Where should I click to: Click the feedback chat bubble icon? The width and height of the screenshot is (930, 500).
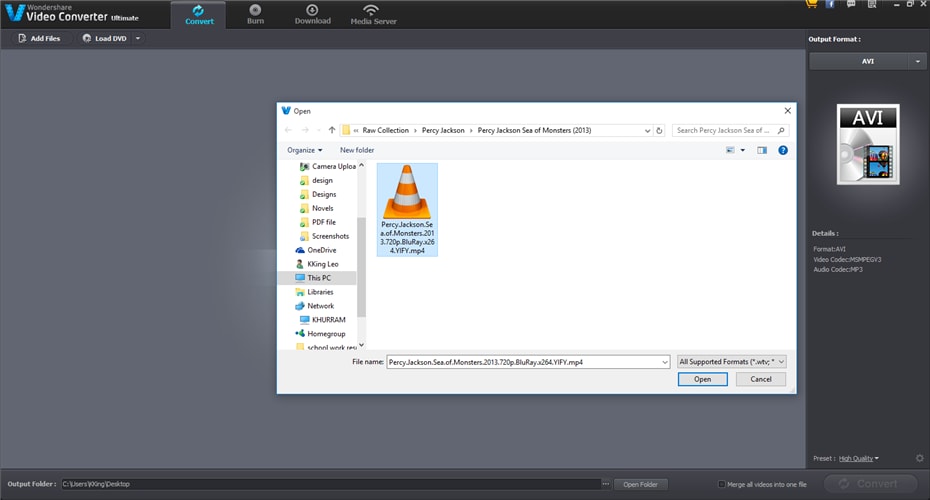tap(851, 4)
